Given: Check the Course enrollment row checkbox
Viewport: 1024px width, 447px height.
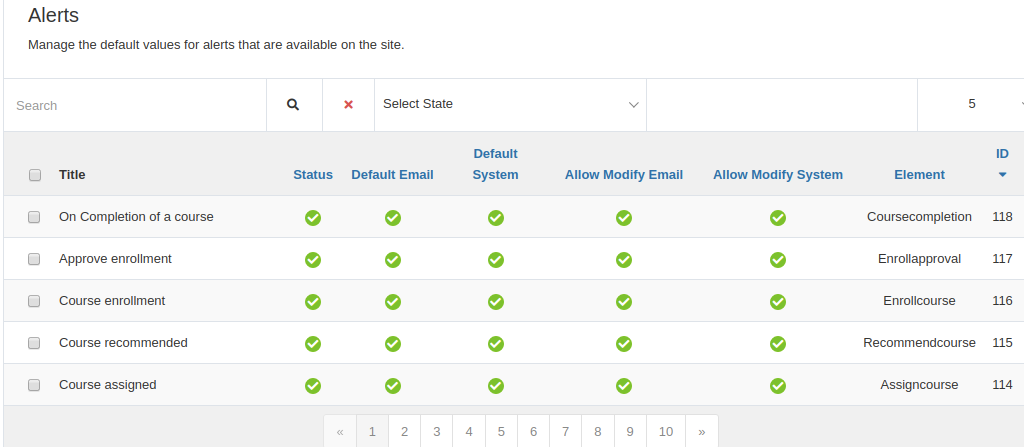Looking at the screenshot, I should [34, 301].
